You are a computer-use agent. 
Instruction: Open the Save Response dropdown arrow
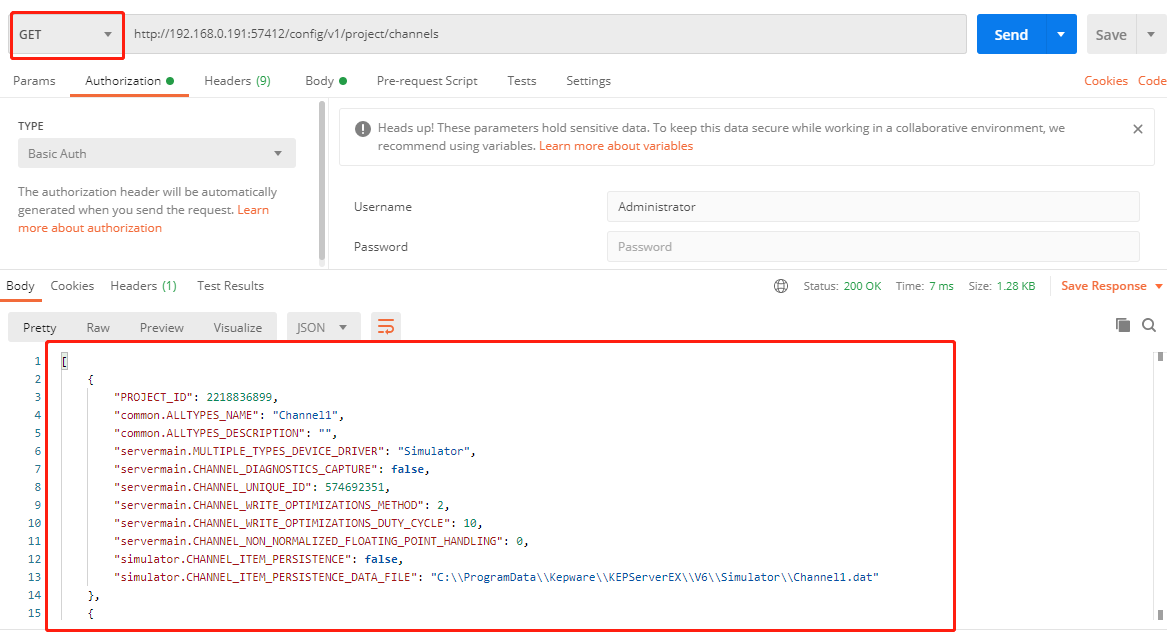click(1159, 286)
